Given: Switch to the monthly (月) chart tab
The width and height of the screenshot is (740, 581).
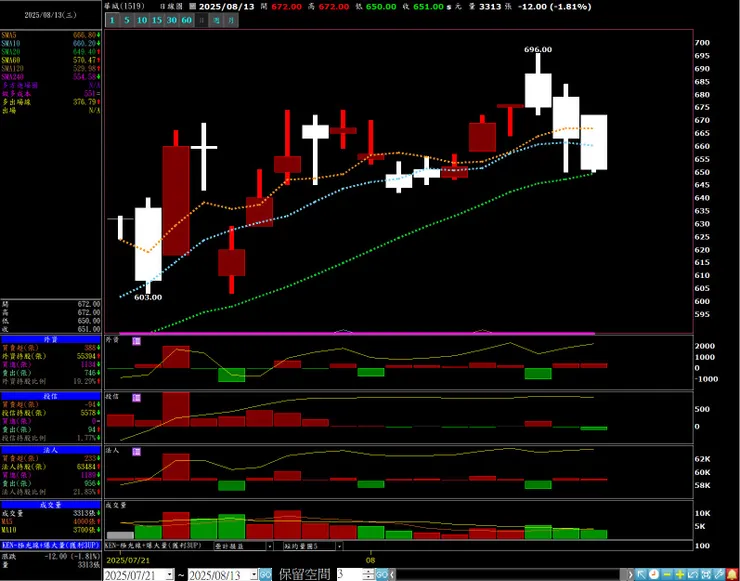Looking at the screenshot, I should click(x=231, y=20).
